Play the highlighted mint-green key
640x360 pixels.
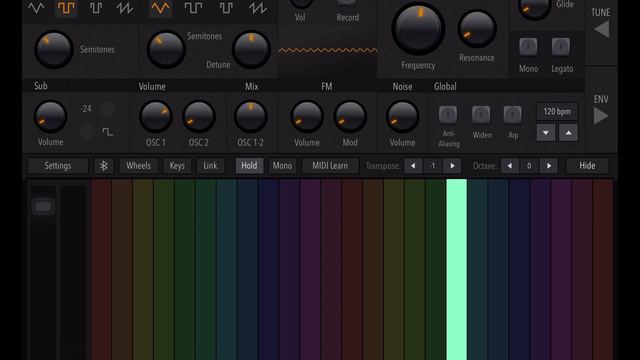(x=456, y=269)
